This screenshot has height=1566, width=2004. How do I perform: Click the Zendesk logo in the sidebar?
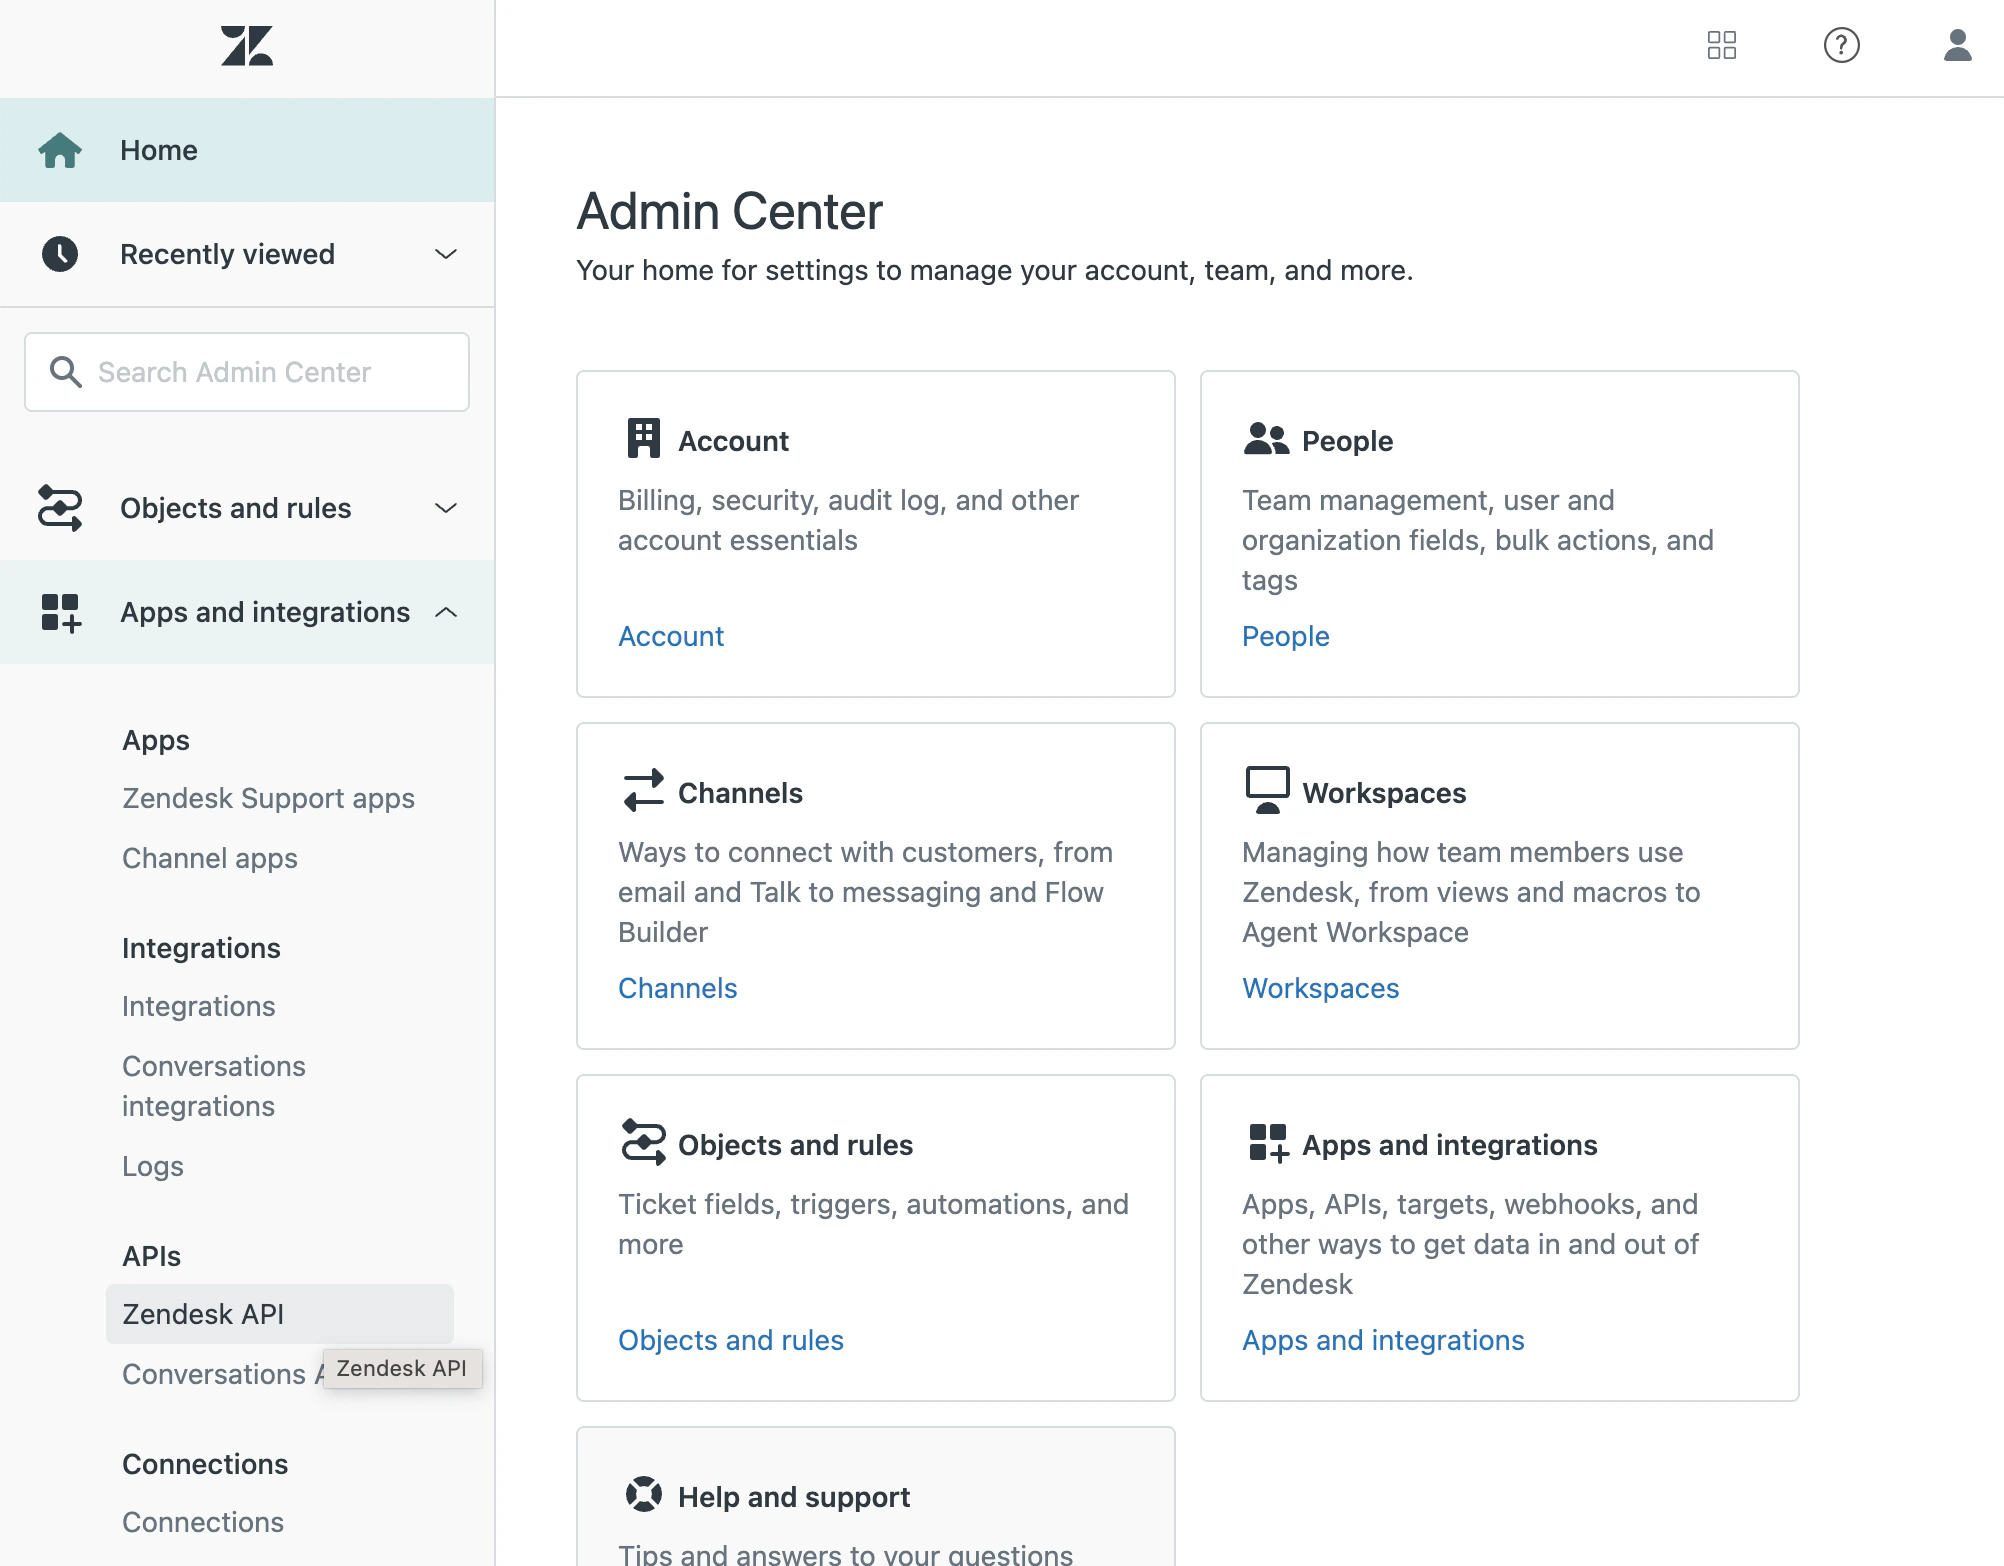[246, 45]
